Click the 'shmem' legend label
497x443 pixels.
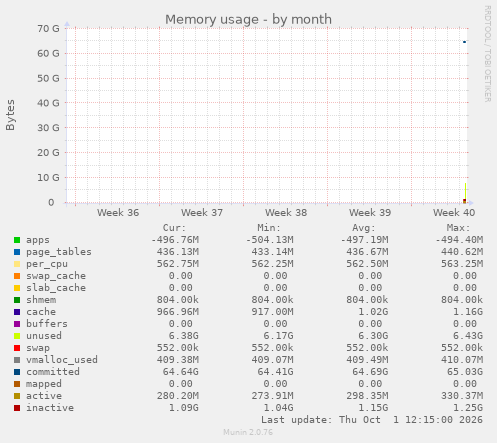click(41, 300)
